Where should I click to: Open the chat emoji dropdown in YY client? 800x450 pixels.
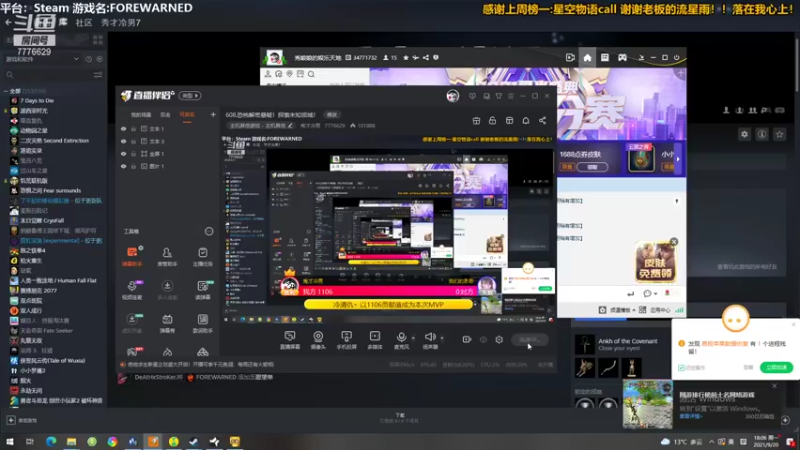(x=649, y=293)
